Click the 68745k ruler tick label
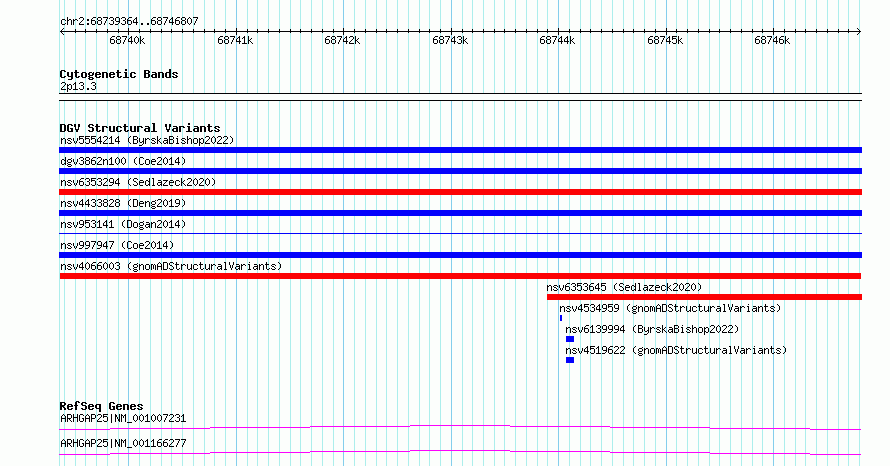The image size is (890, 466). pyautogui.click(x=665, y=41)
